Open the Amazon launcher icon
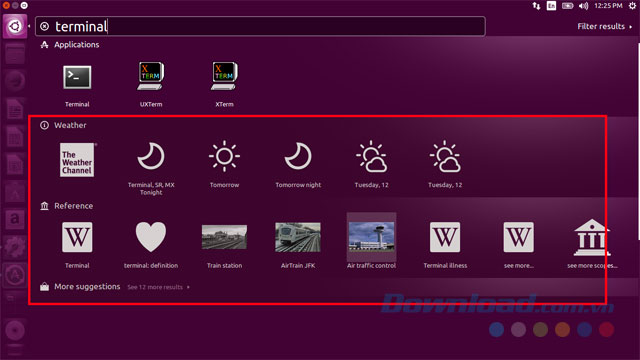640x360 pixels. [15, 220]
